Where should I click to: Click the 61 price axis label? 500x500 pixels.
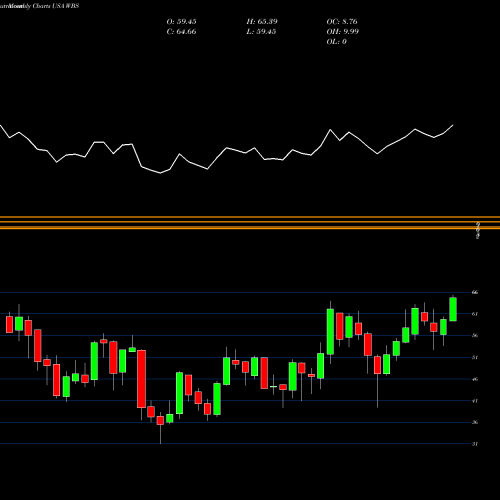475,314
